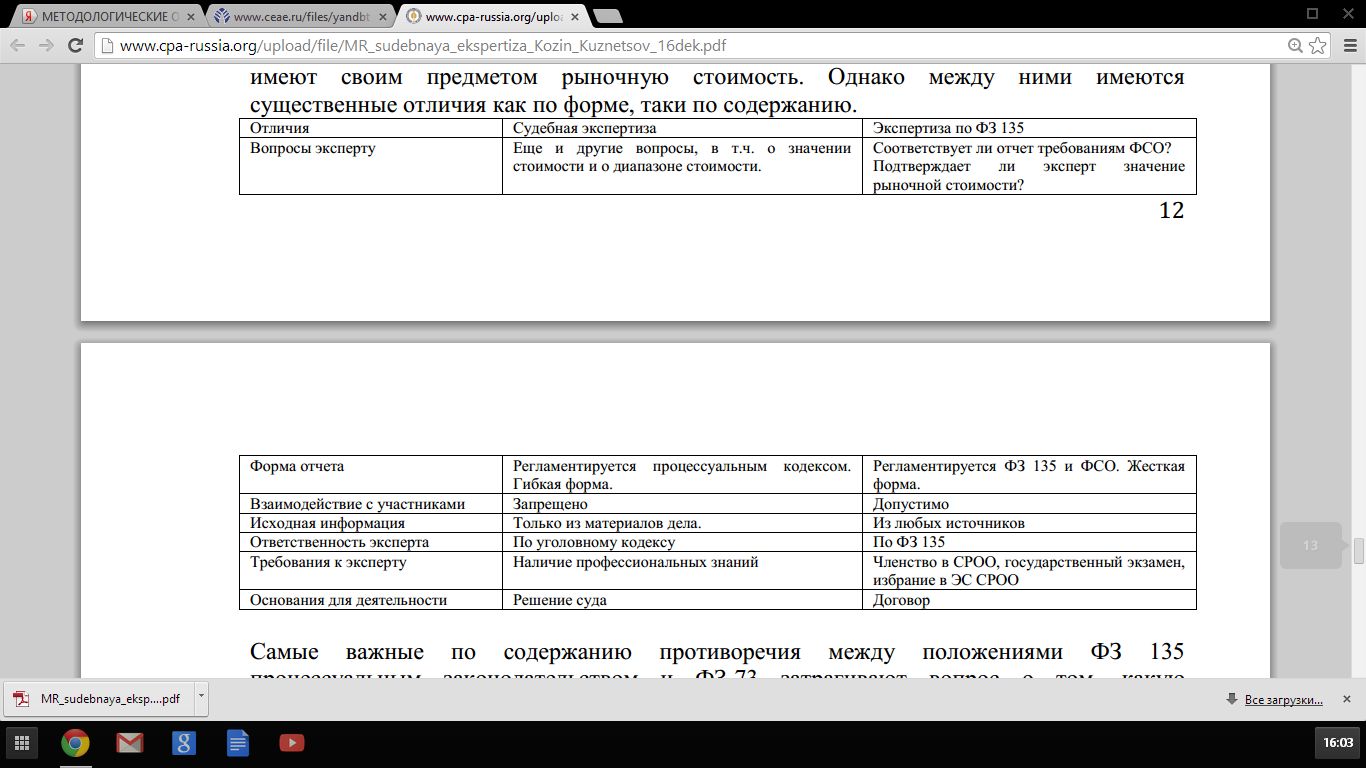Image resolution: width=1366 pixels, height=768 pixels.
Task: Open Google Docs from the shelf
Action: (237, 743)
